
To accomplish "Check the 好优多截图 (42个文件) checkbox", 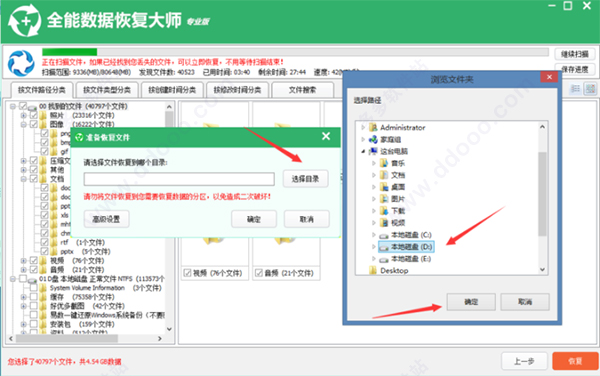I will 34,306.
